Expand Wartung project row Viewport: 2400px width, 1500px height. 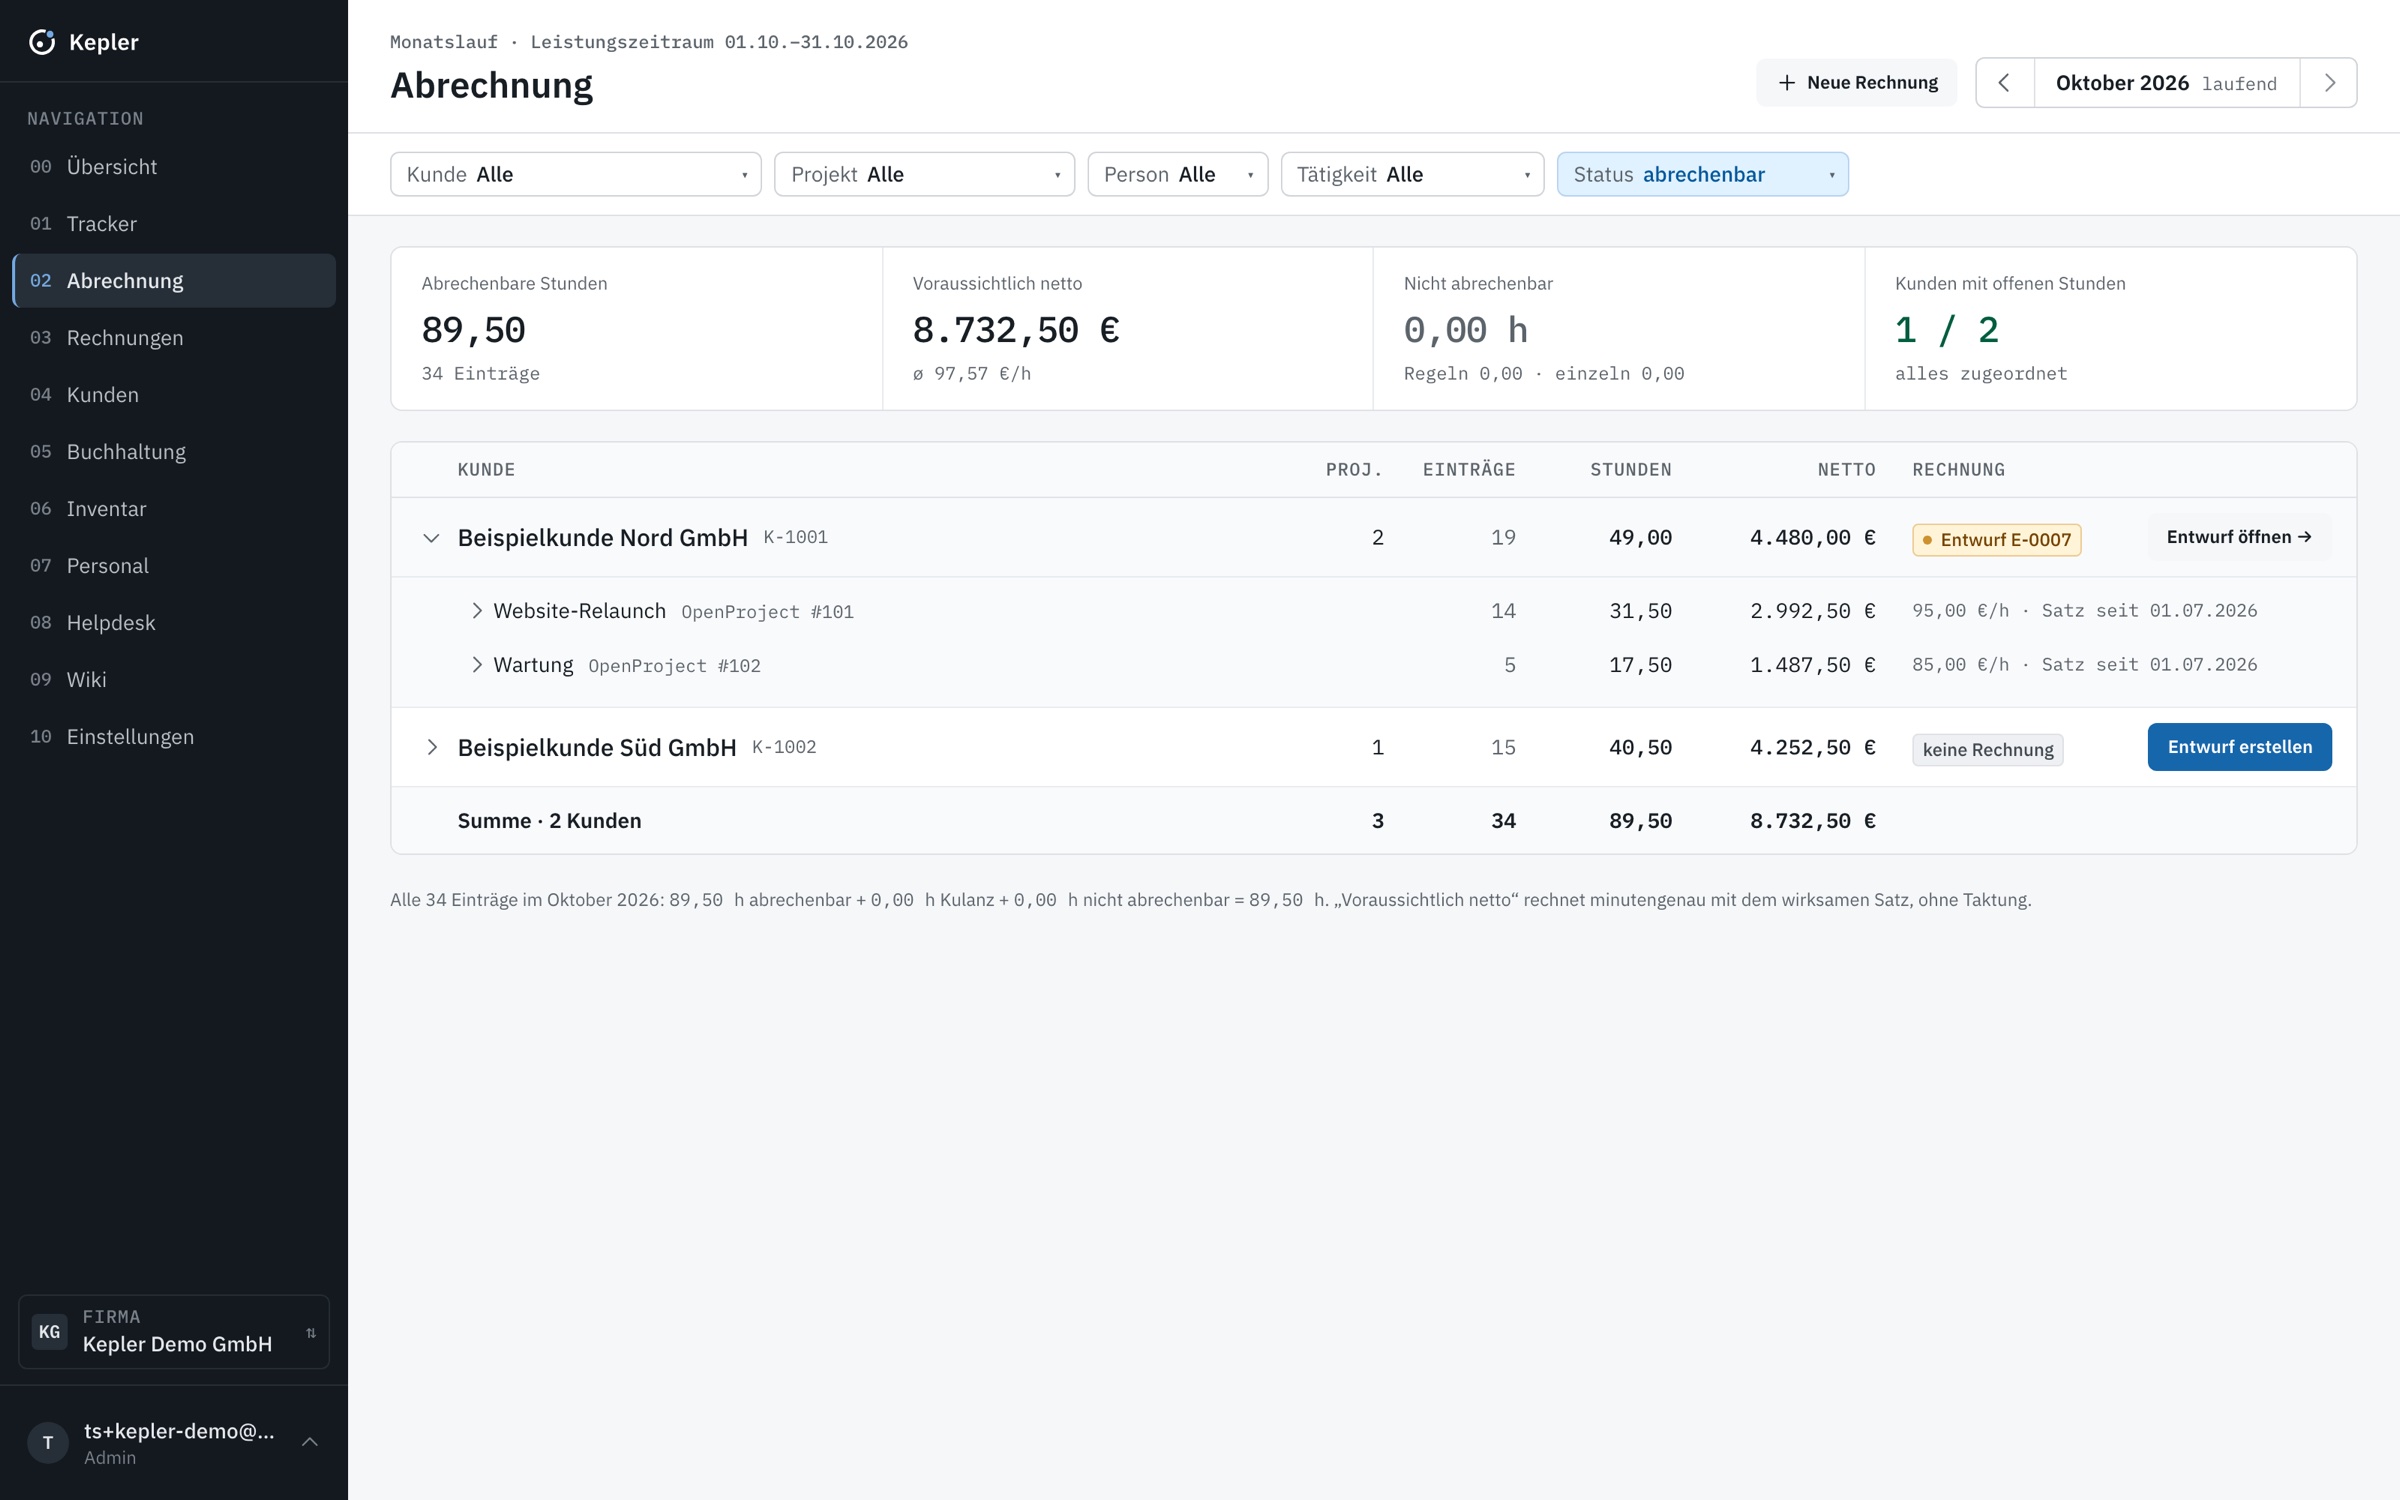pyautogui.click(x=477, y=665)
